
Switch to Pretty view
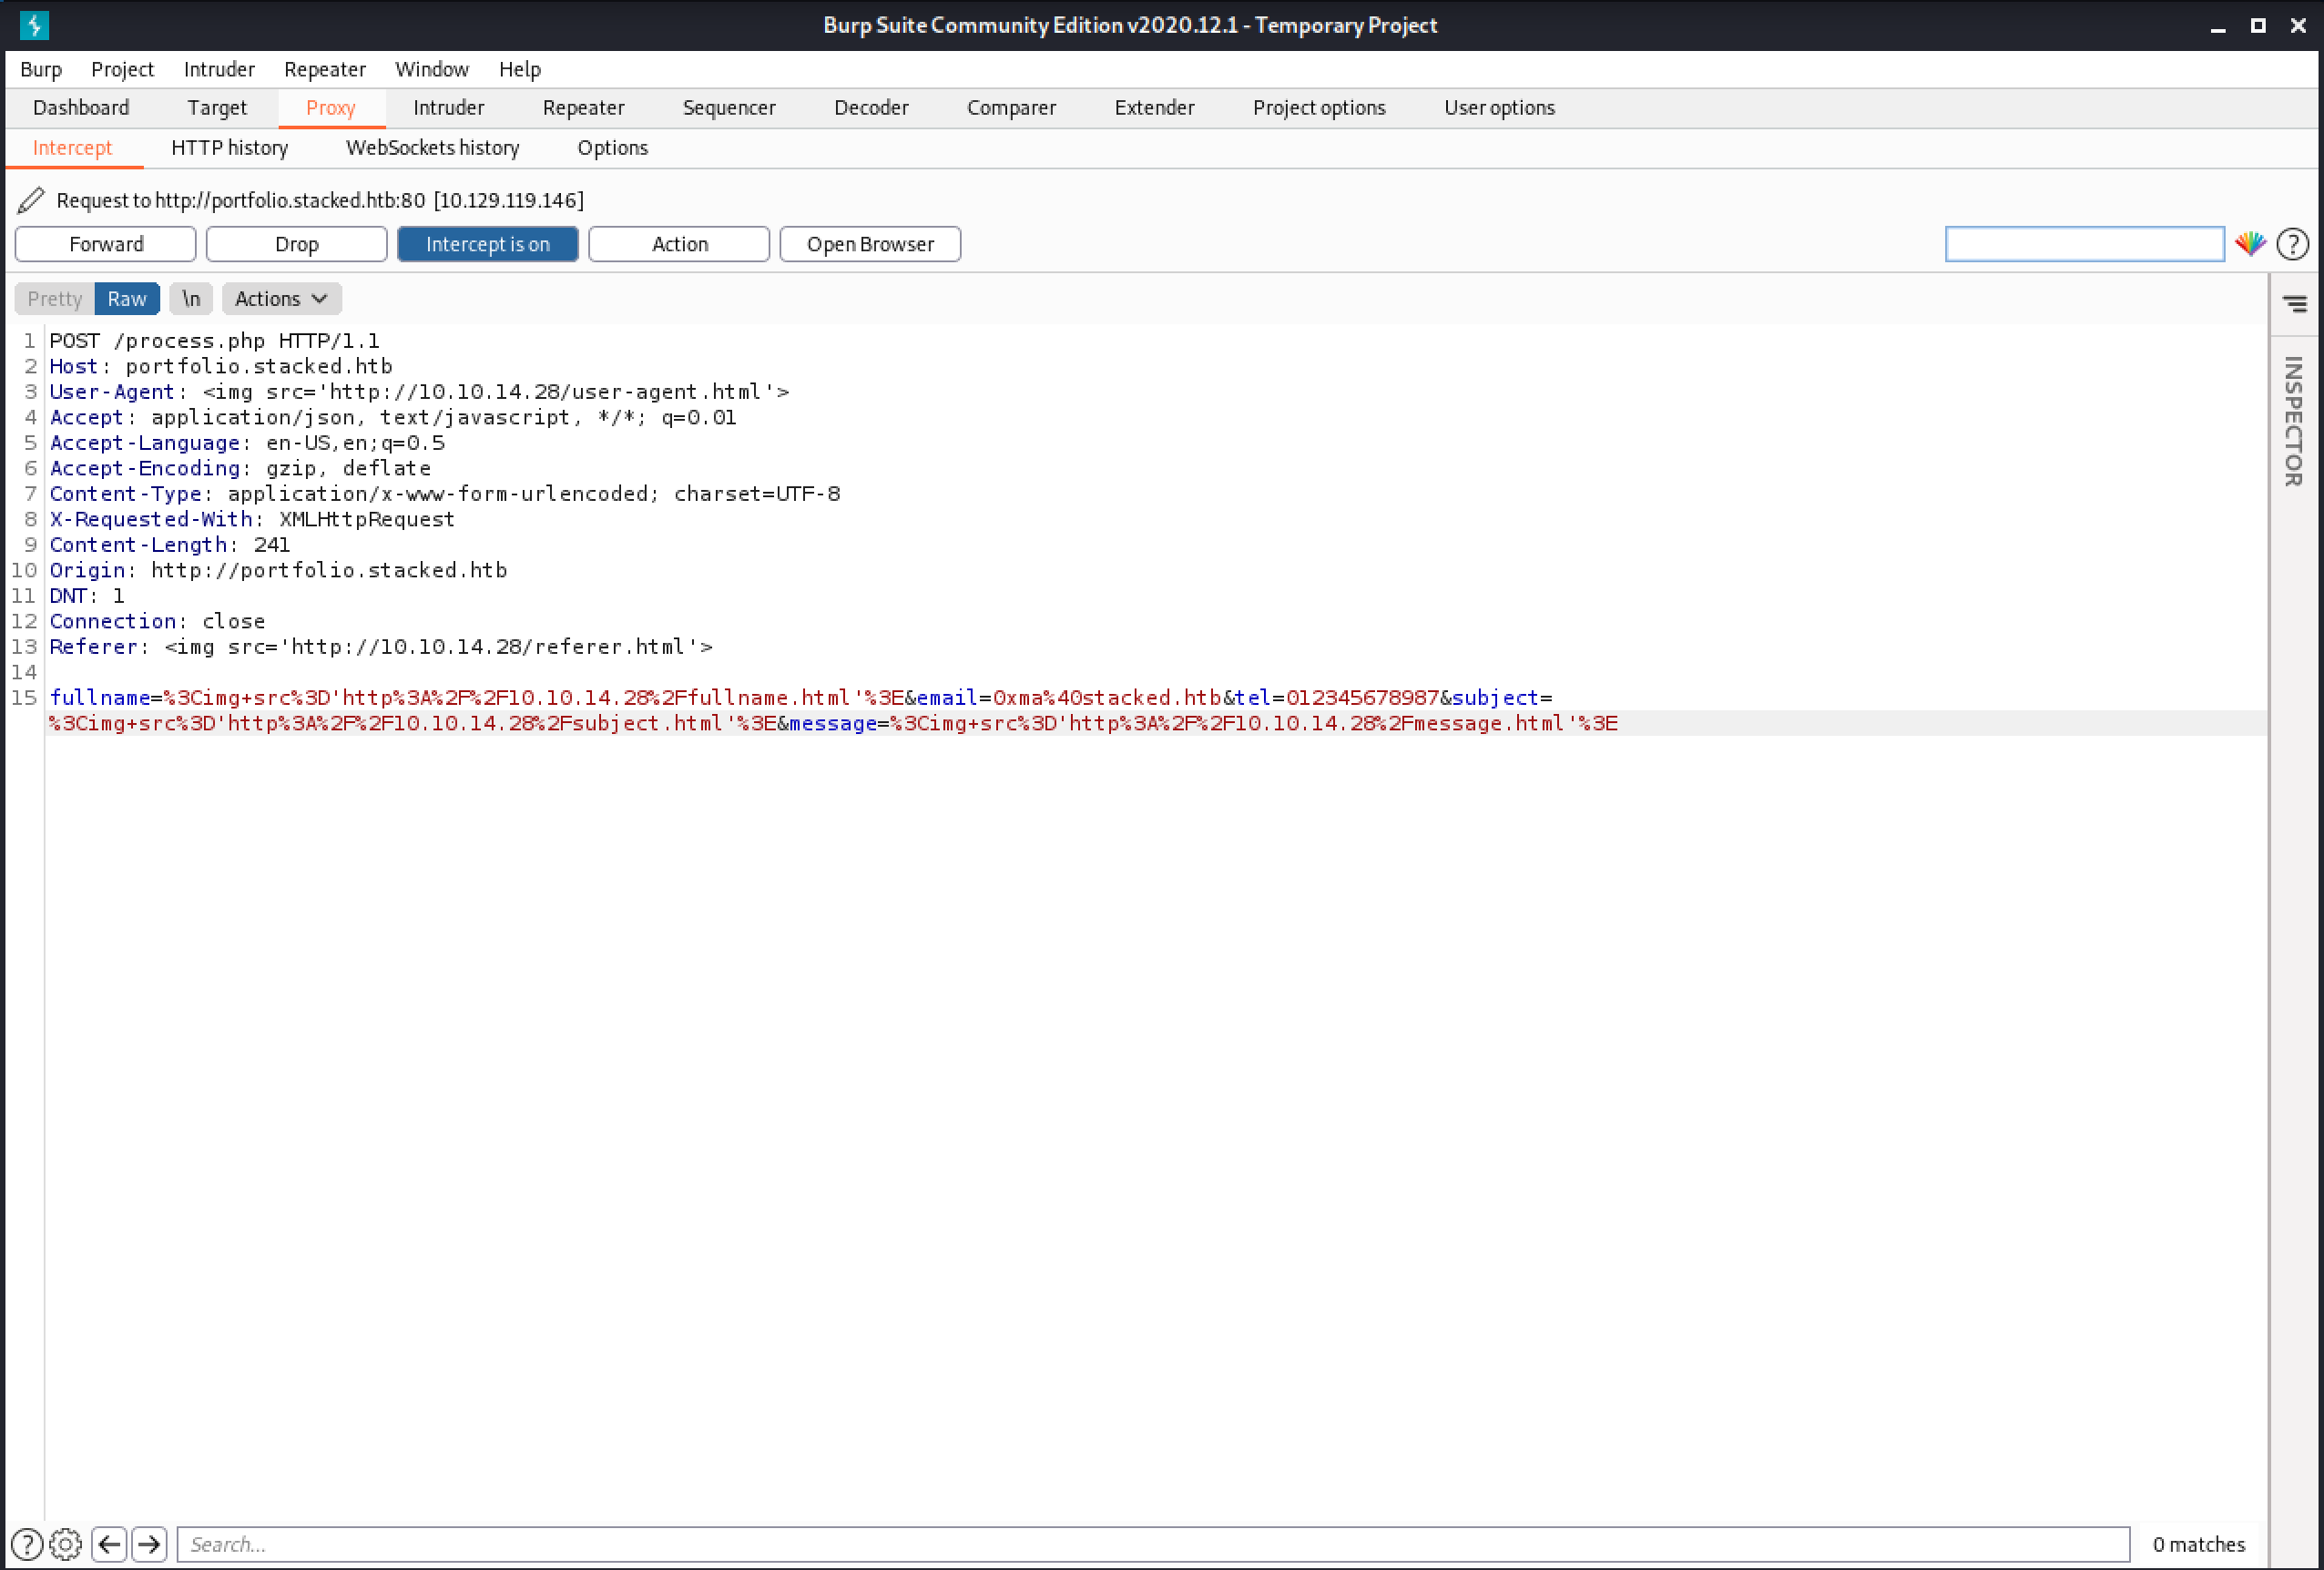tap(55, 299)
